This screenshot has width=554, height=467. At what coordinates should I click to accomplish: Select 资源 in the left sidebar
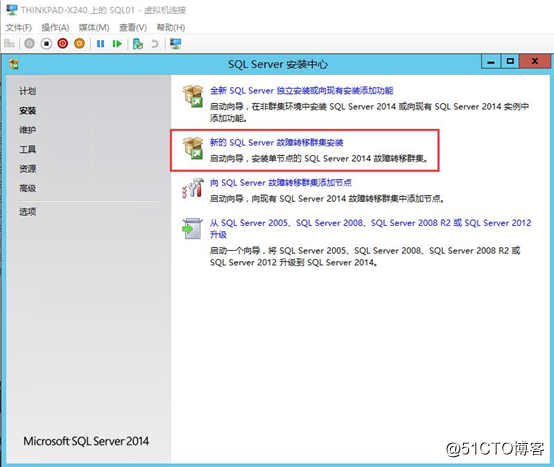[28, 169]
